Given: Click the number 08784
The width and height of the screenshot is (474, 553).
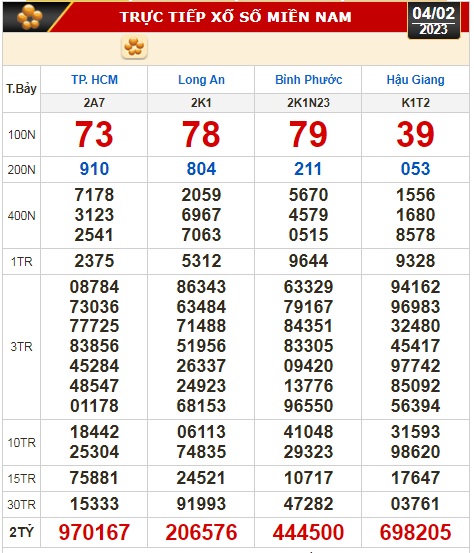Looking at the screenshot, I should pos(94,287).
